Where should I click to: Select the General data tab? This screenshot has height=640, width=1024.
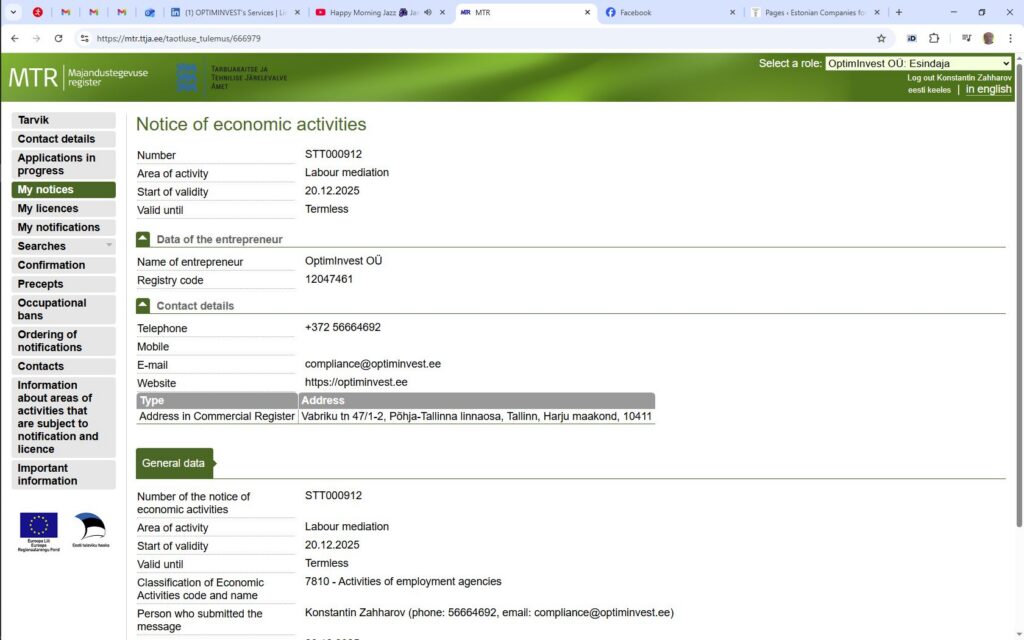coord(173,463)
